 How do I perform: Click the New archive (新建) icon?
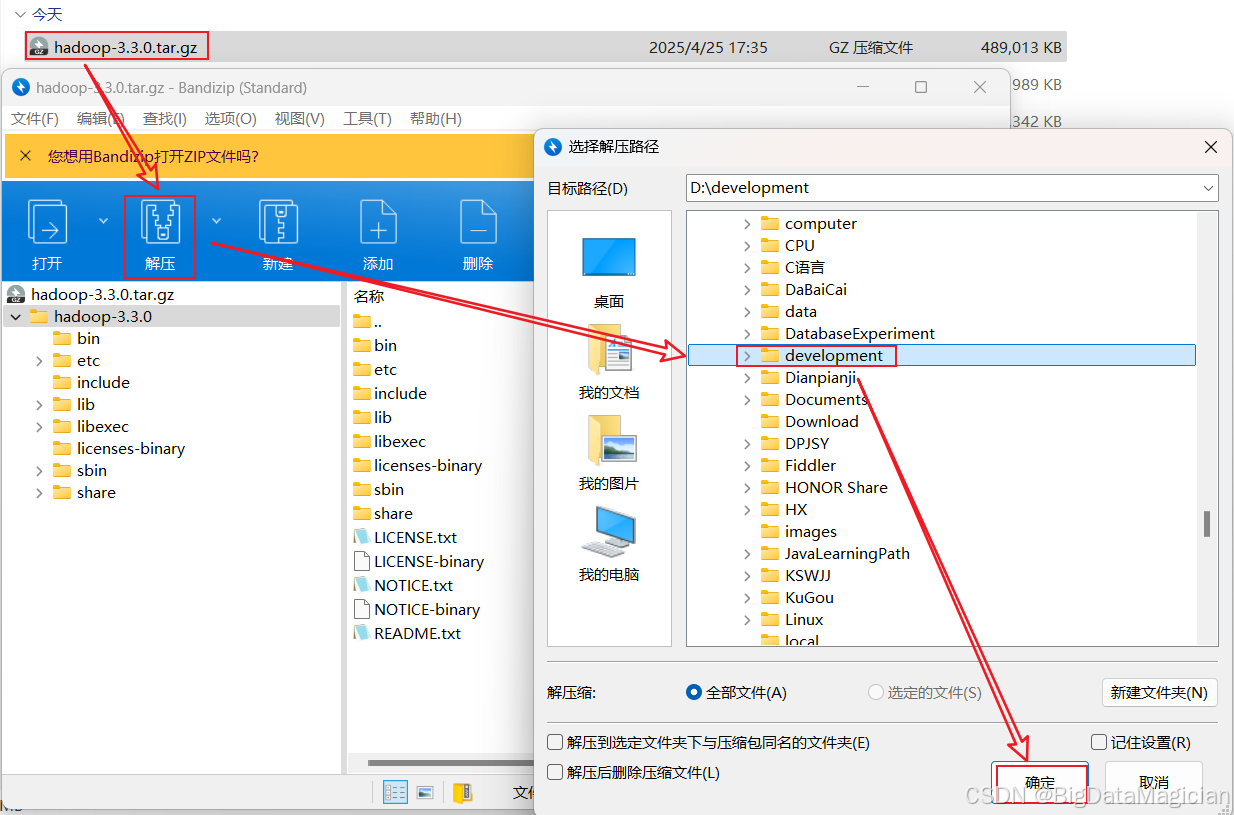[278, 224]
